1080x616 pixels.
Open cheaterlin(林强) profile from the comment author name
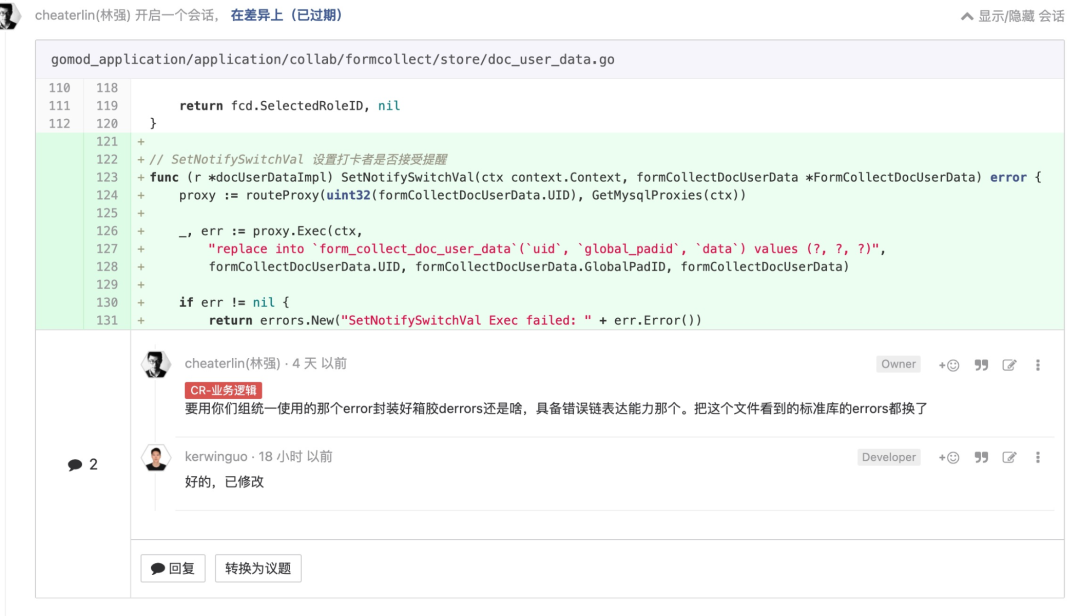(232, 364)
